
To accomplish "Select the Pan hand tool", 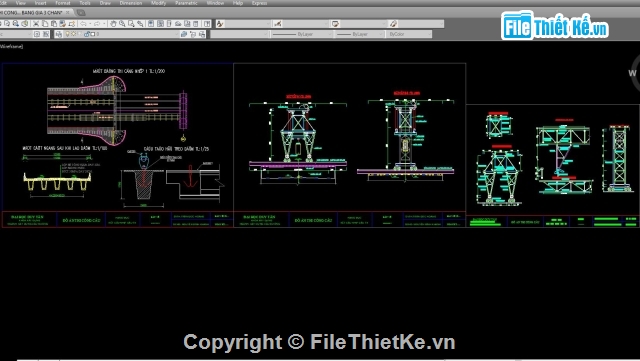I will tap(113, 23).
